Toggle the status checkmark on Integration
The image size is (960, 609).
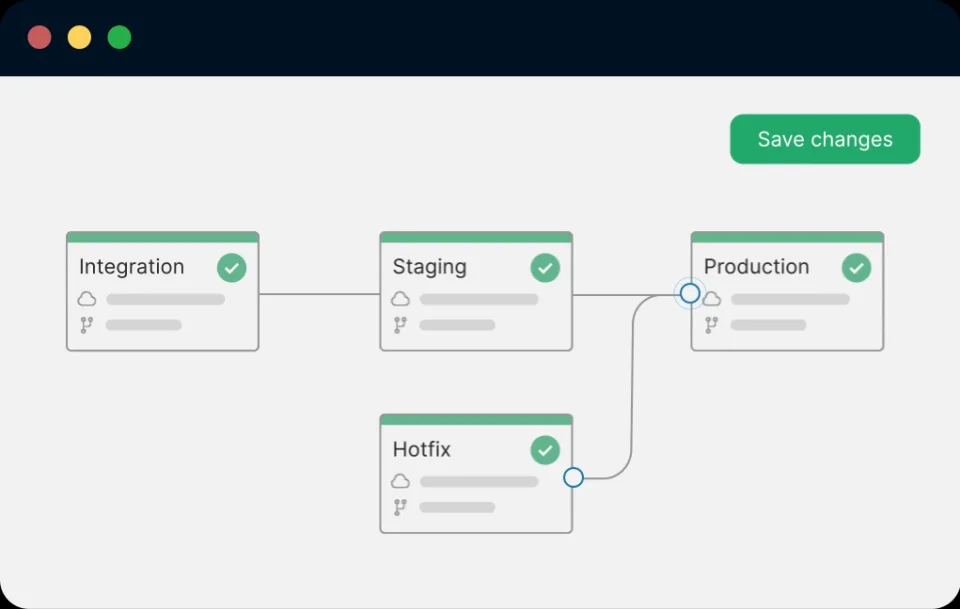231,267
